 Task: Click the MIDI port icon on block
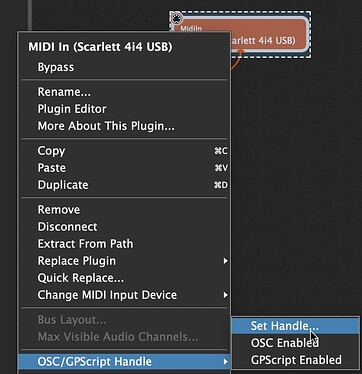[x=176, y=18]
